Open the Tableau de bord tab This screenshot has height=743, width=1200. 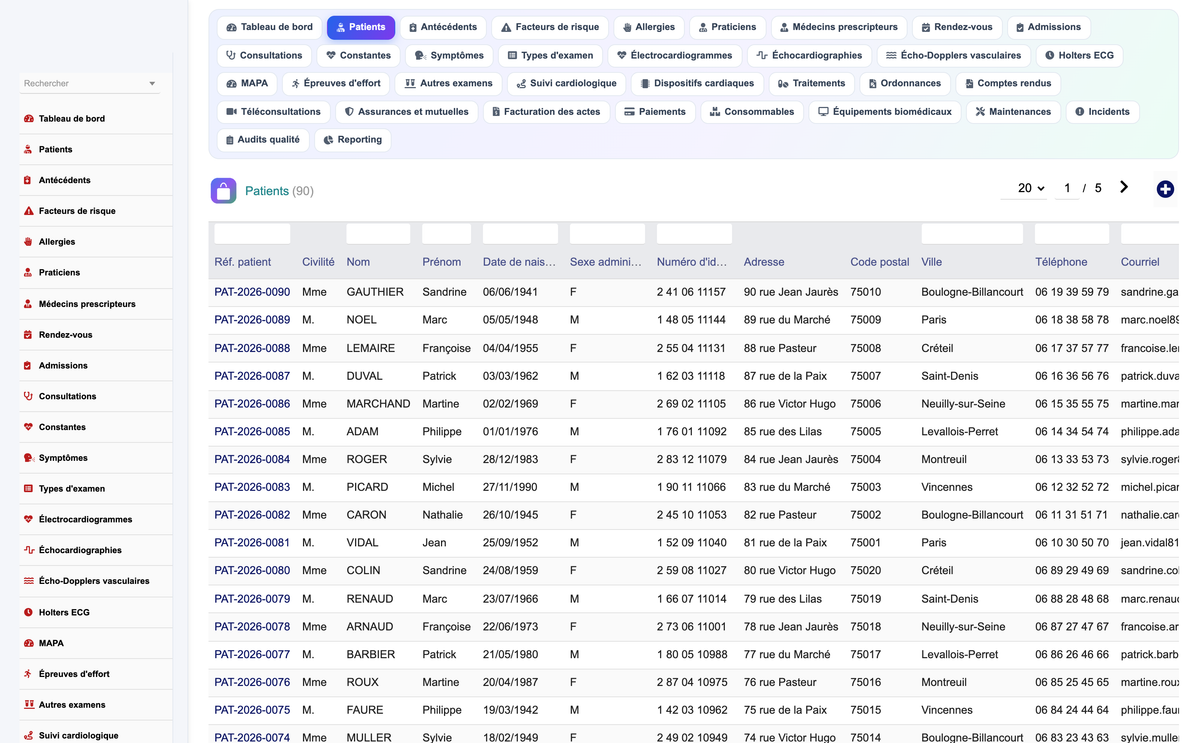coord(269,27)
